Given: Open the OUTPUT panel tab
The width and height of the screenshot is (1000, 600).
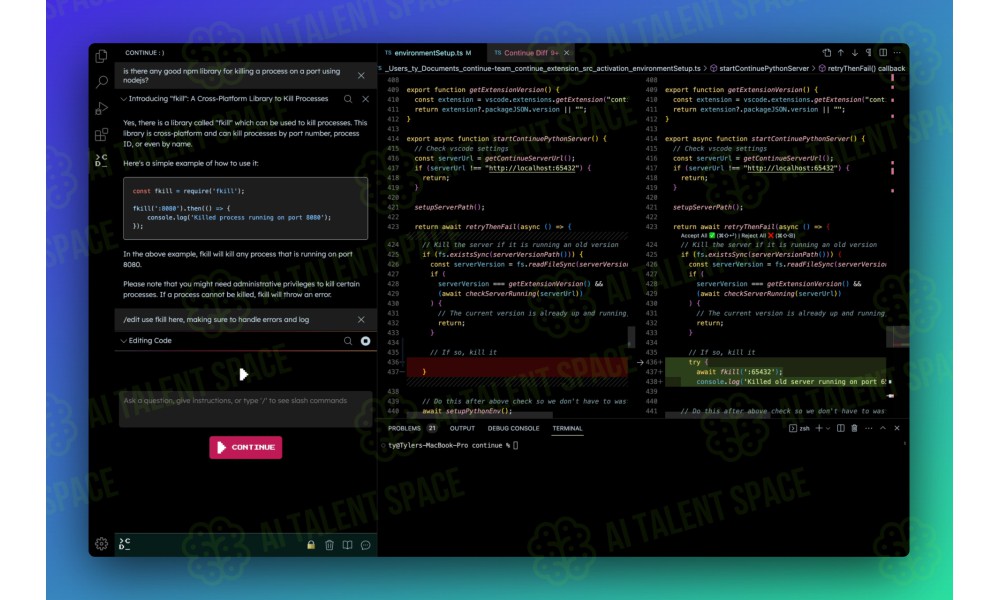Looking at the screenshot, I should pyautogui.click(x=462, y=428).
